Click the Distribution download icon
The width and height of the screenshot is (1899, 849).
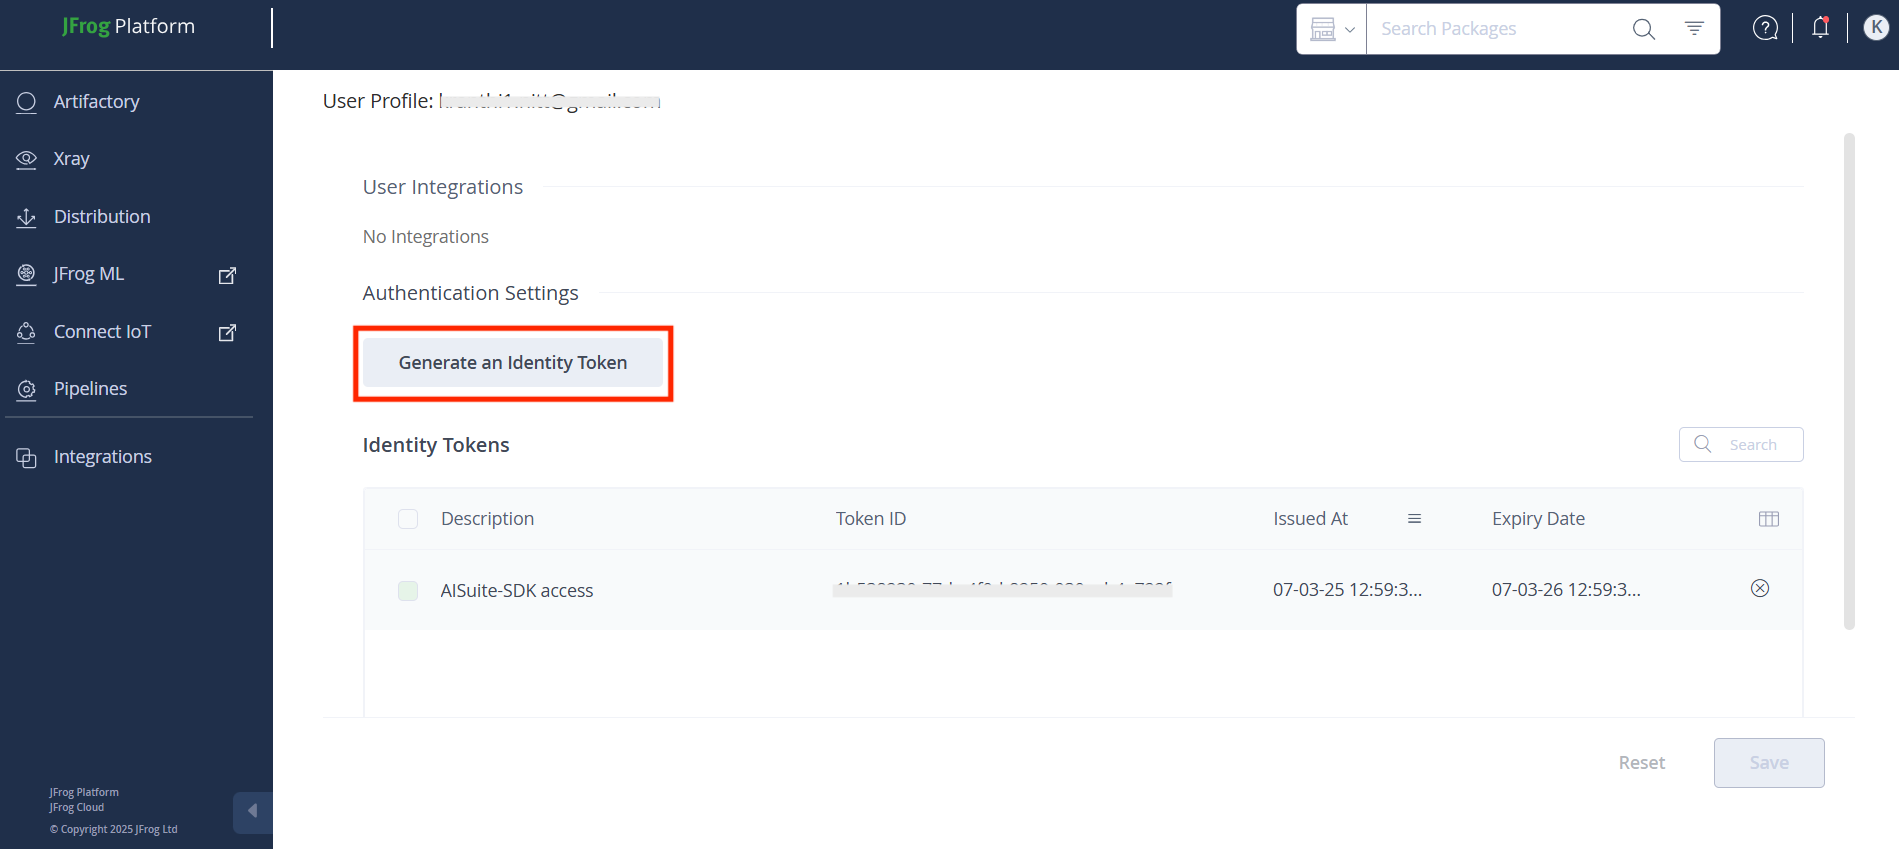click(x=27, y=217)
